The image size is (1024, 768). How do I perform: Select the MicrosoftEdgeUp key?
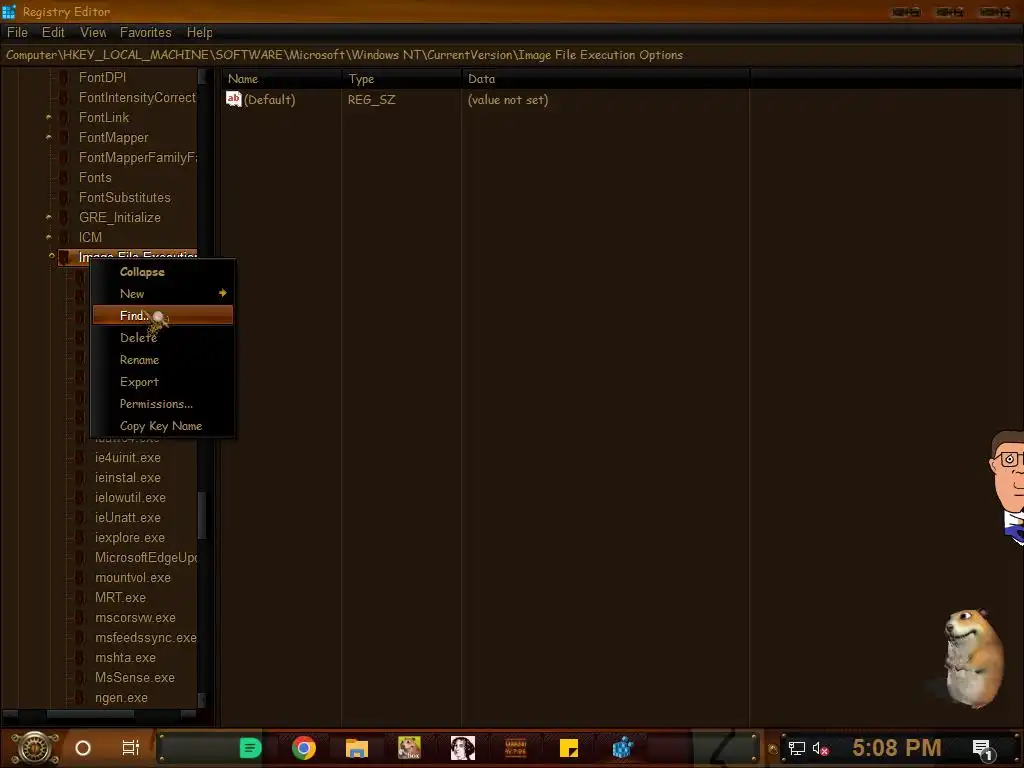pos(146,557)
